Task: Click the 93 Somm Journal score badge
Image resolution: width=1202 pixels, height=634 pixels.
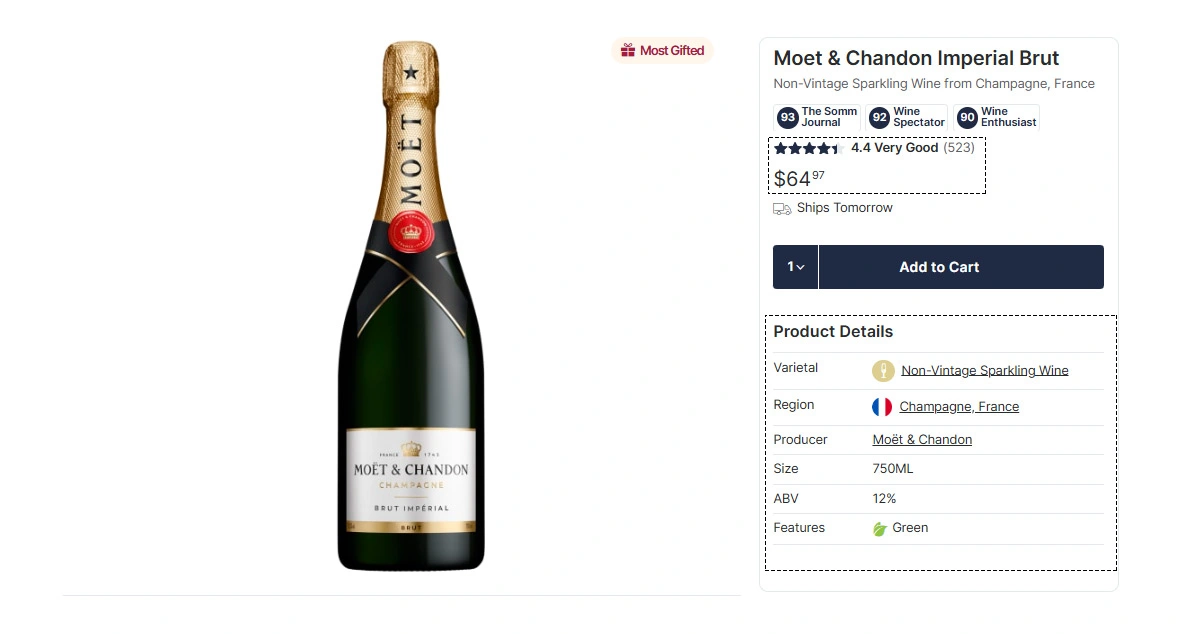Action: point(817,118)
